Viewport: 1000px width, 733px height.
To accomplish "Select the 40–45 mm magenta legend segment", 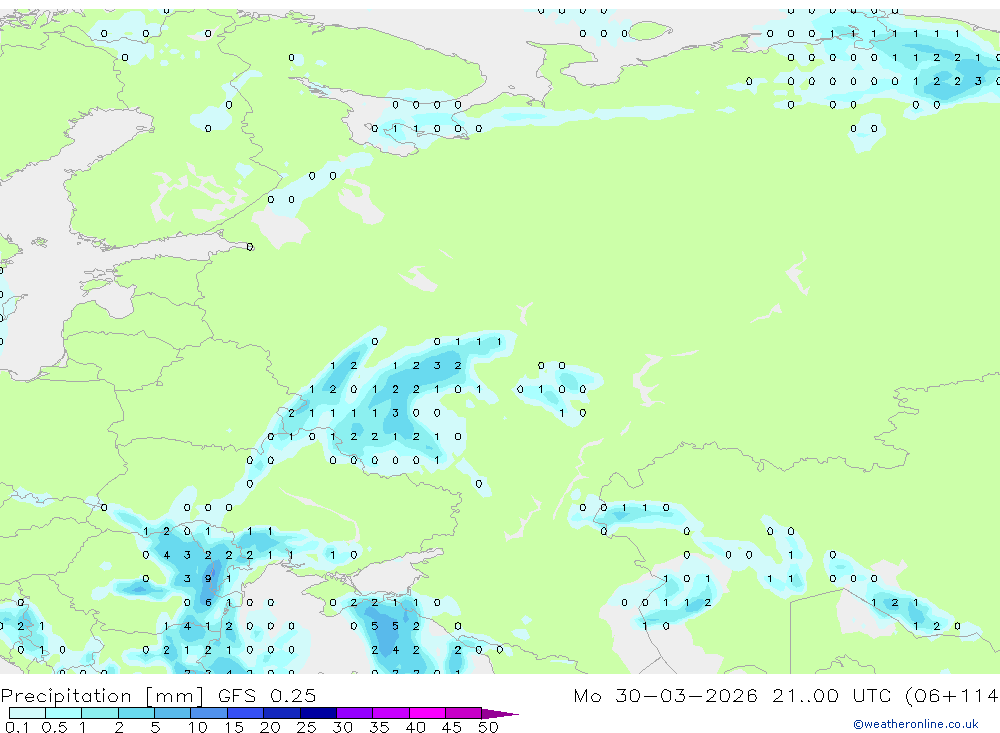I will tap(427, 713).
